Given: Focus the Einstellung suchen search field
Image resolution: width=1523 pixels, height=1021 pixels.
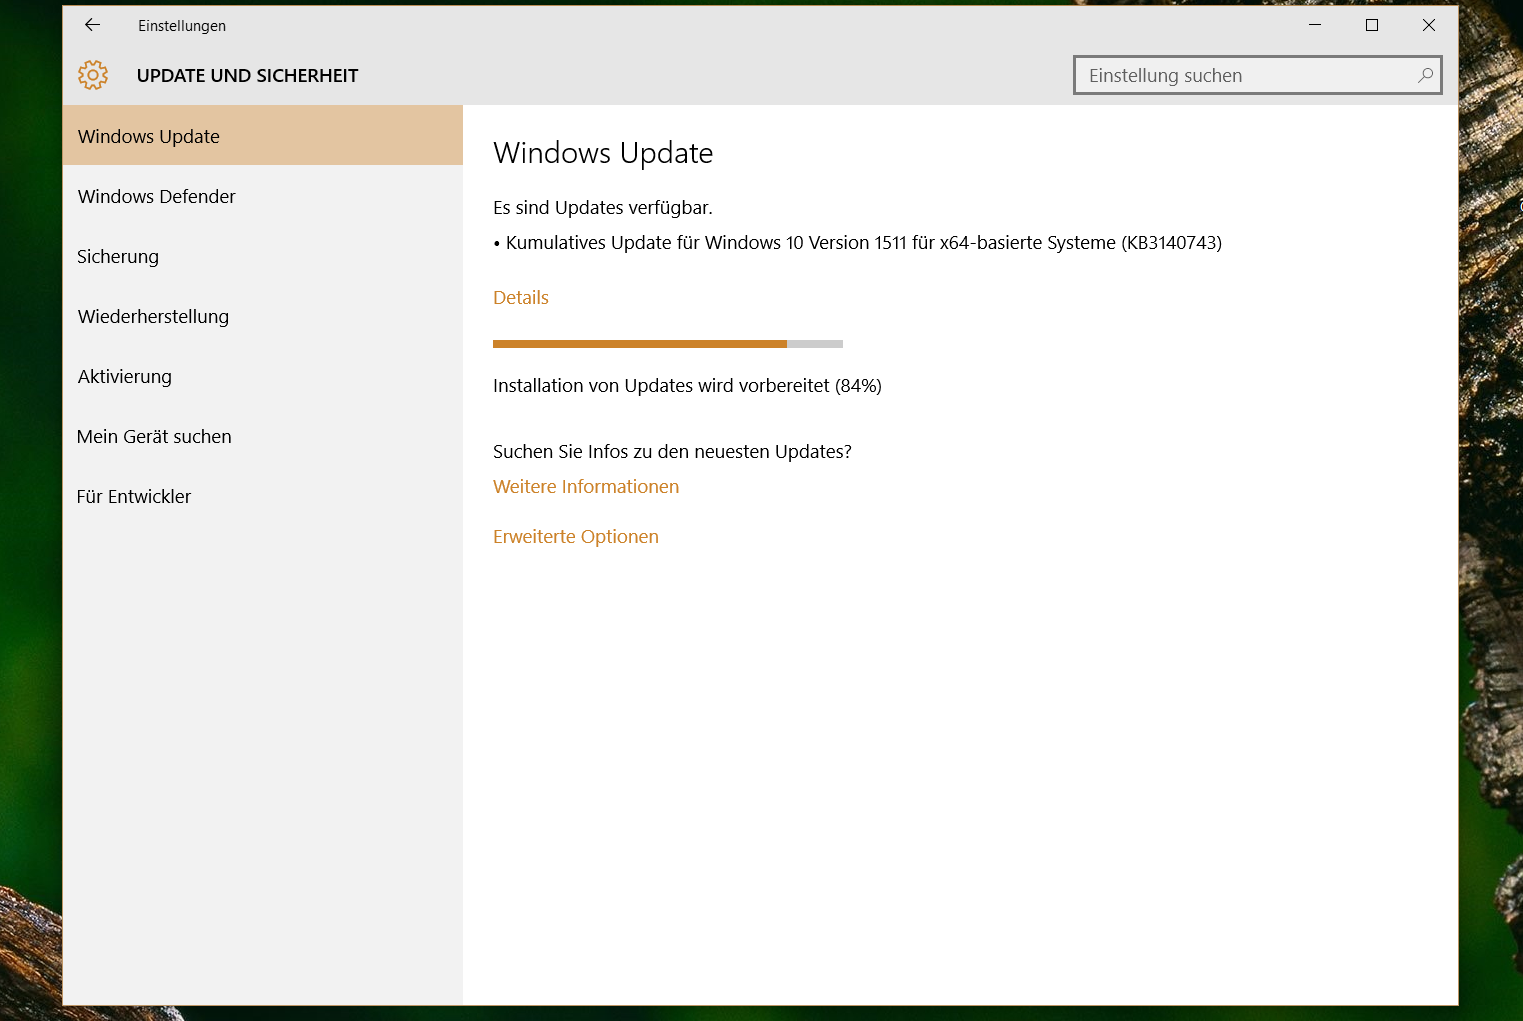Looking at the screenshot, I should coord(1257,75).
